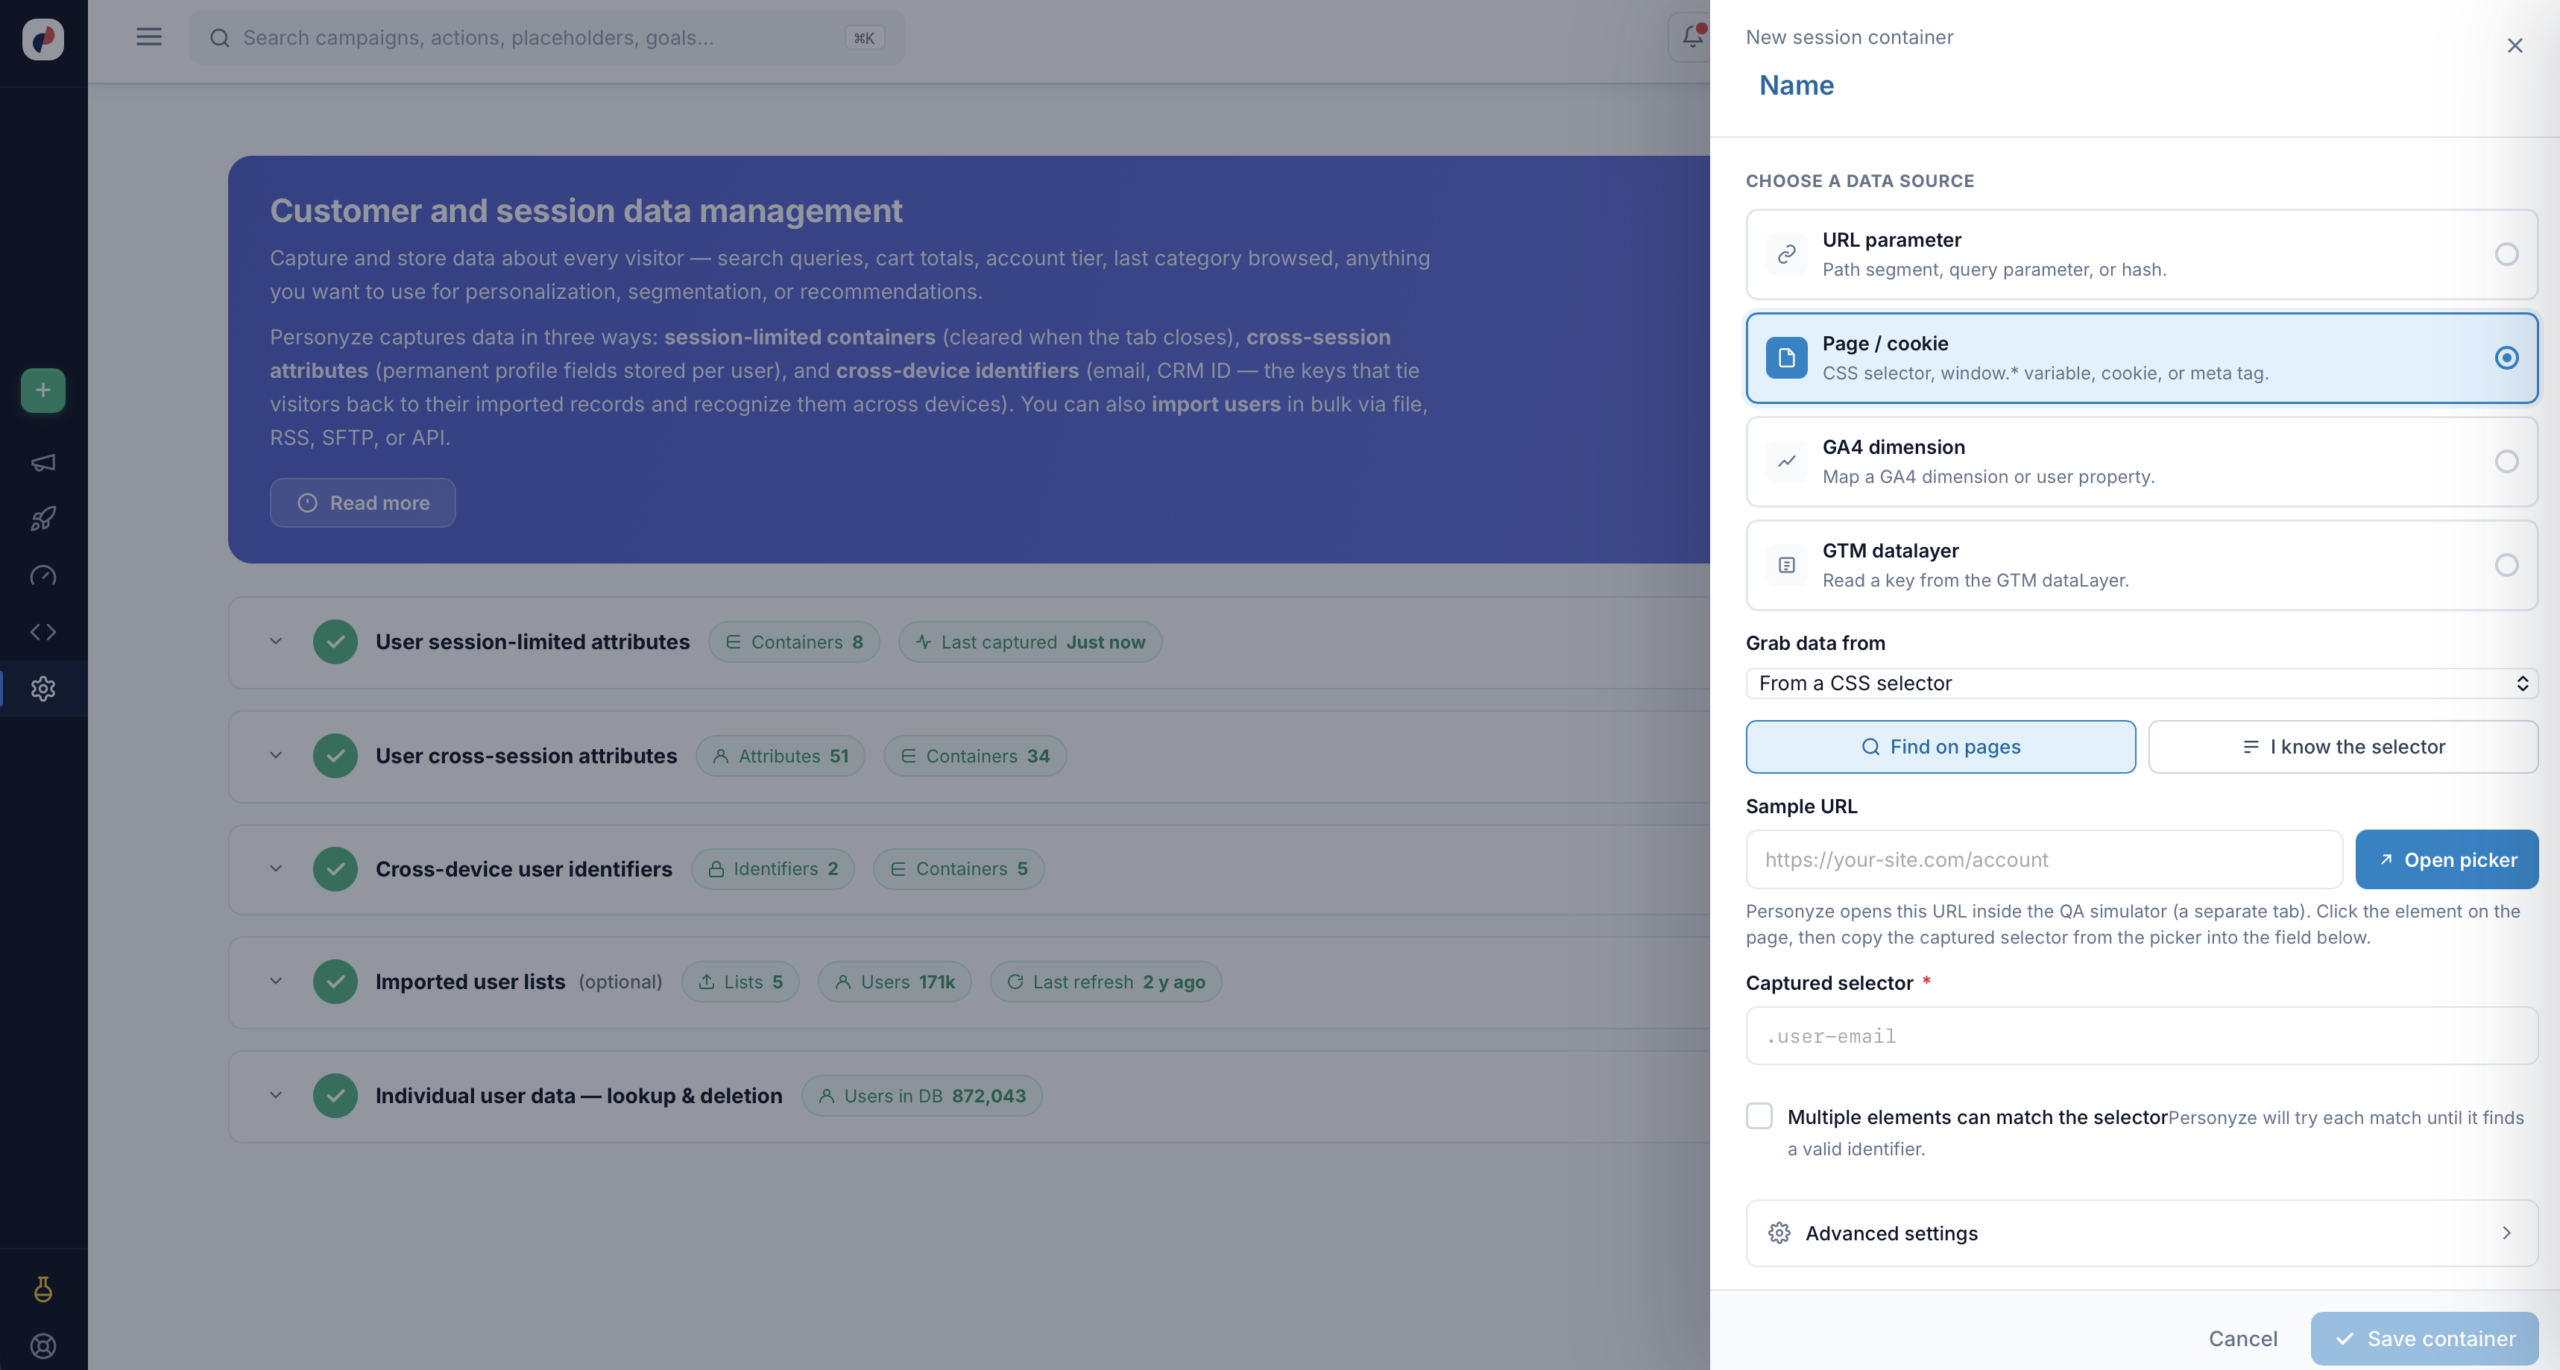This screenshot has width=2560, height=1370.
Task: Expand Imported user lists row
Action: click(x=276, y=982)
